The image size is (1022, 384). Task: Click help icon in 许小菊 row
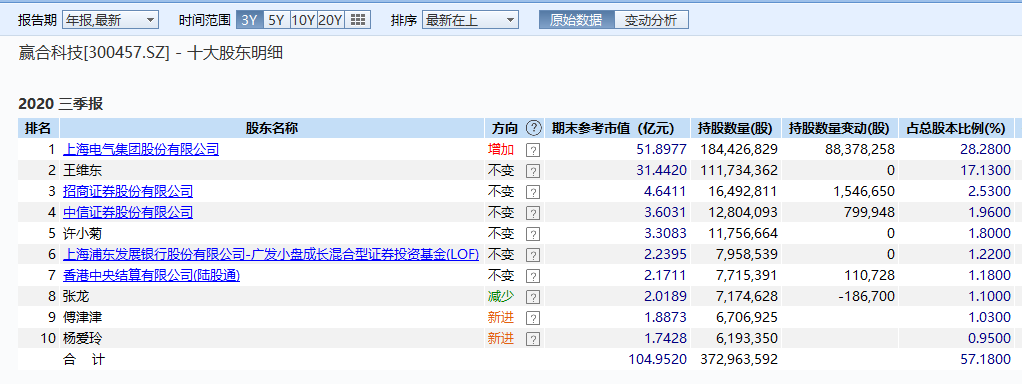click(x=533, y=233)
